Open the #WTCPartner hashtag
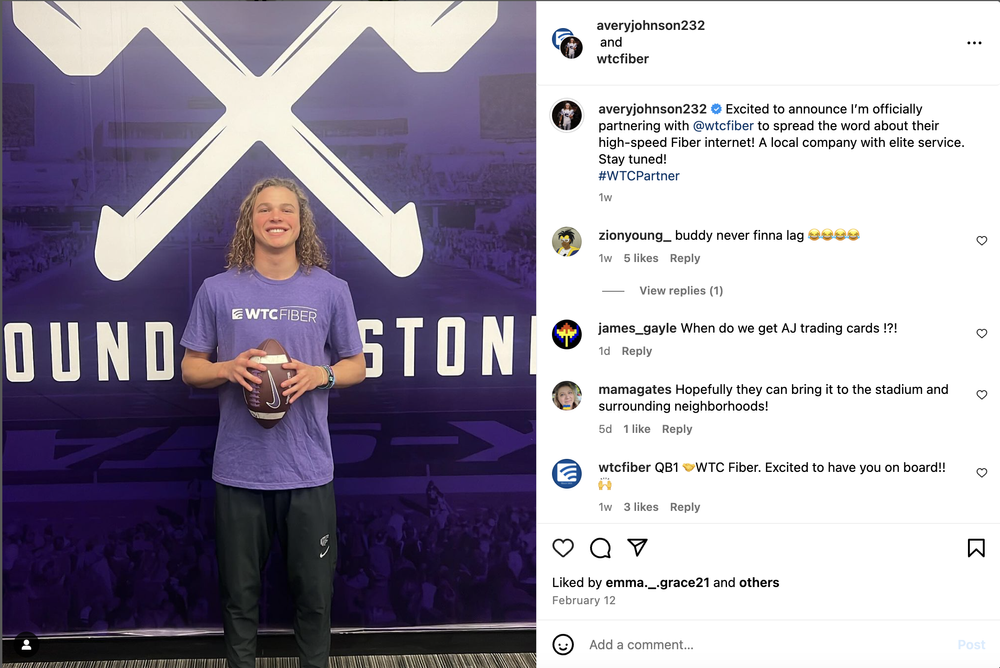Screen dimensions: 1000x668 [639, 175]
